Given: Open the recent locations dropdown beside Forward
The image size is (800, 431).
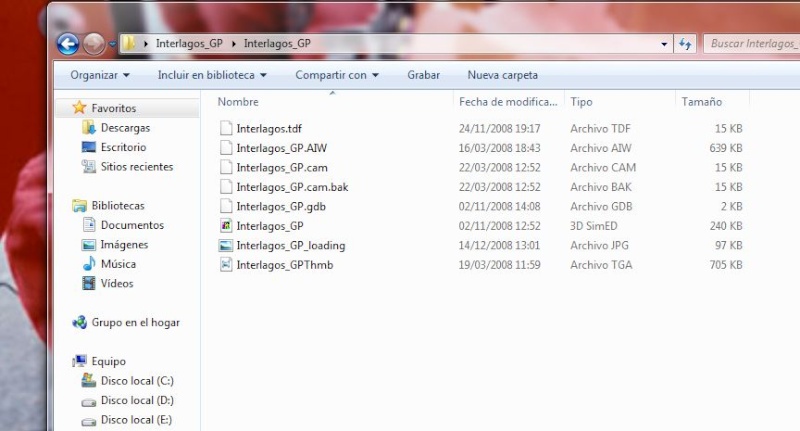Looking at the screenshot, I should coord(113,44).
